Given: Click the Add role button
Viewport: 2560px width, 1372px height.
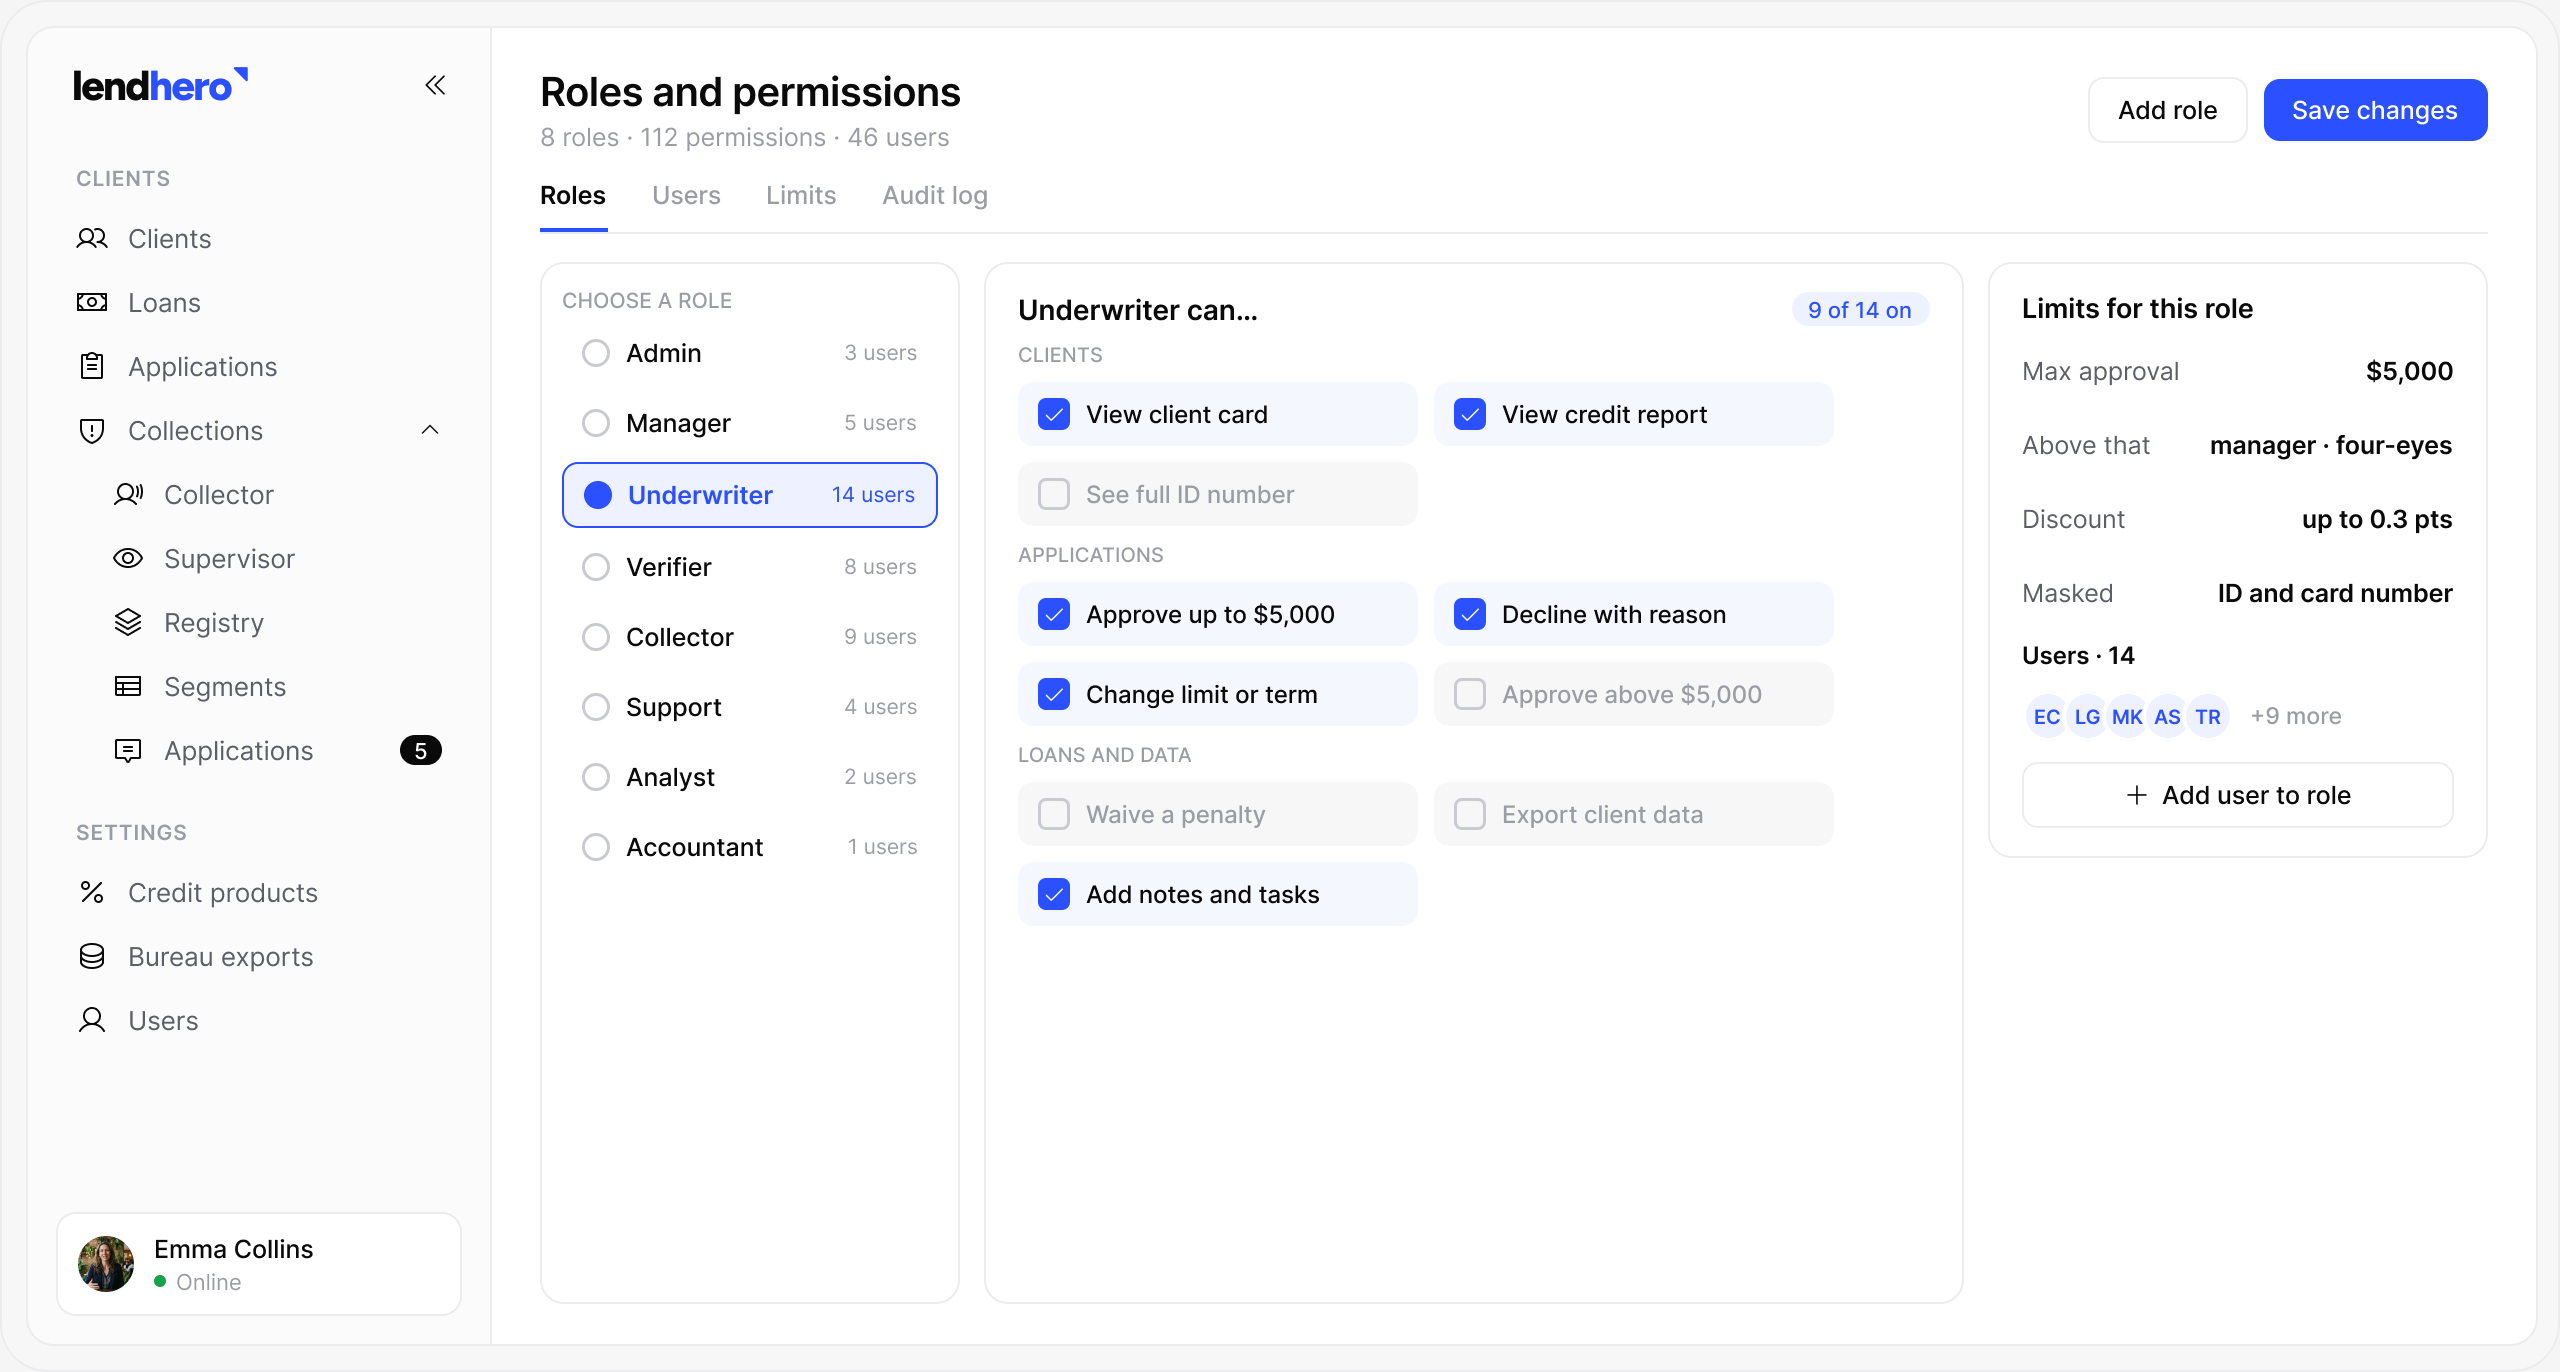Looking at the screenshot, I should 2168,110.
